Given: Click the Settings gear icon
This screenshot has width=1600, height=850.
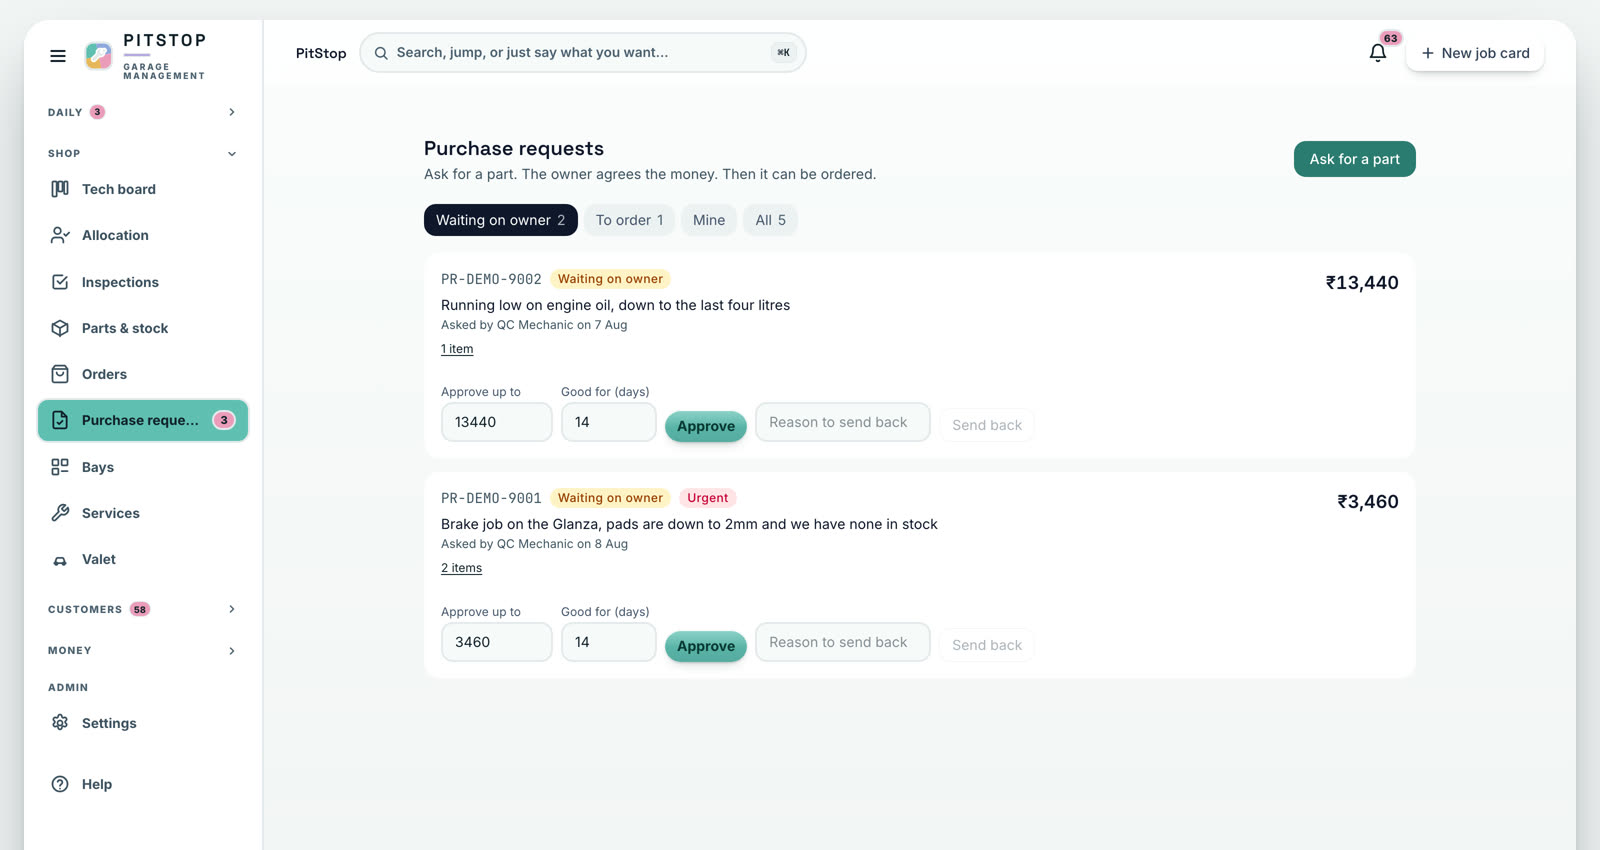Looking at the screenshot, I should 60,723.
